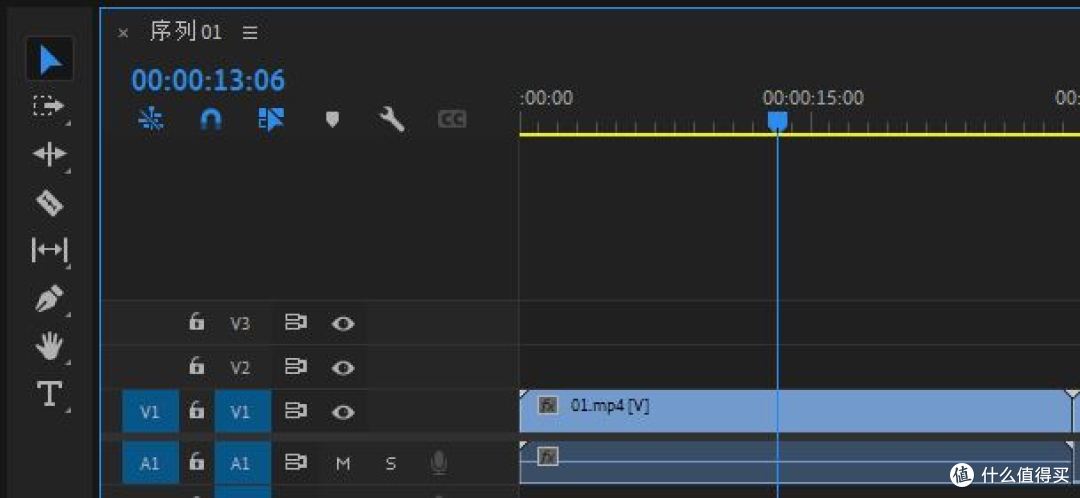Click fx badge on 01.mp4 video clip
This screenshot has height=498, width=1080.
548,406
